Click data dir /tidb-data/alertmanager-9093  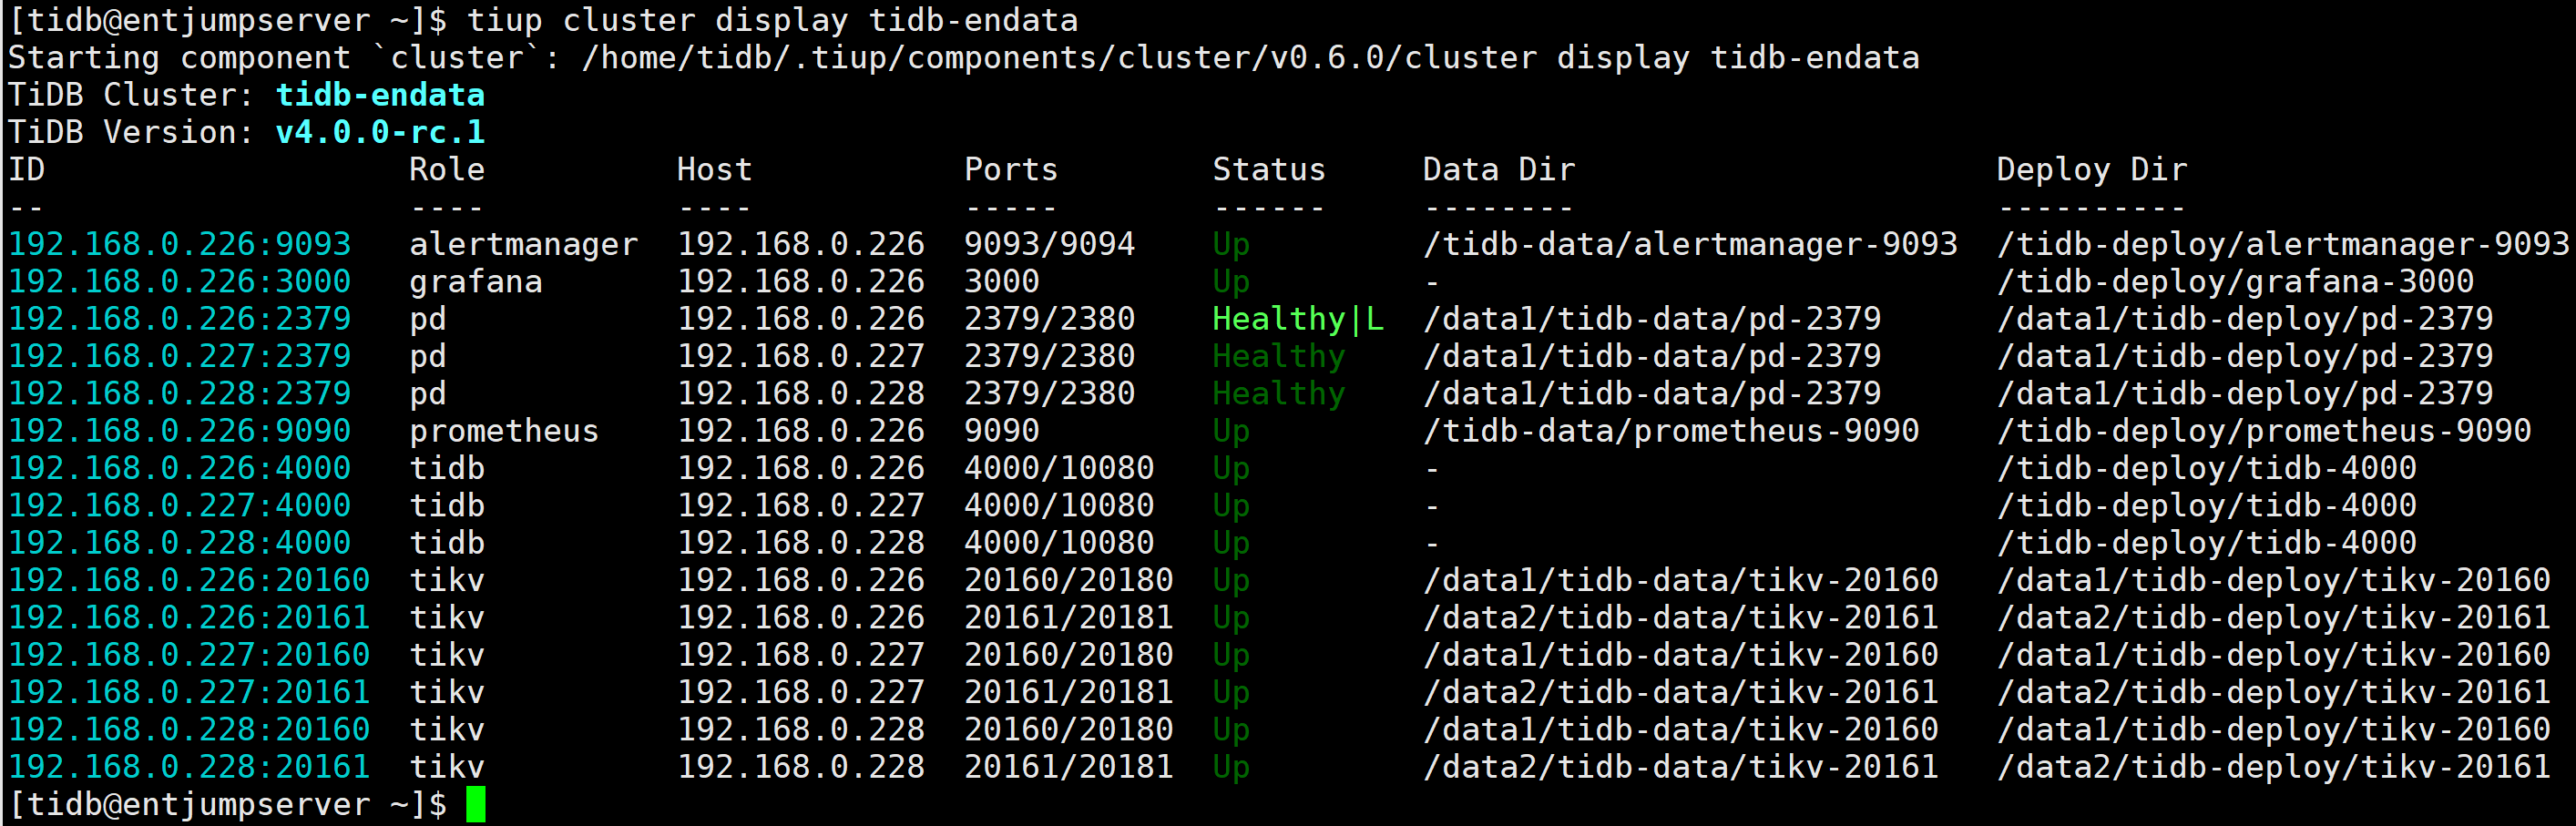point(1690,244)
